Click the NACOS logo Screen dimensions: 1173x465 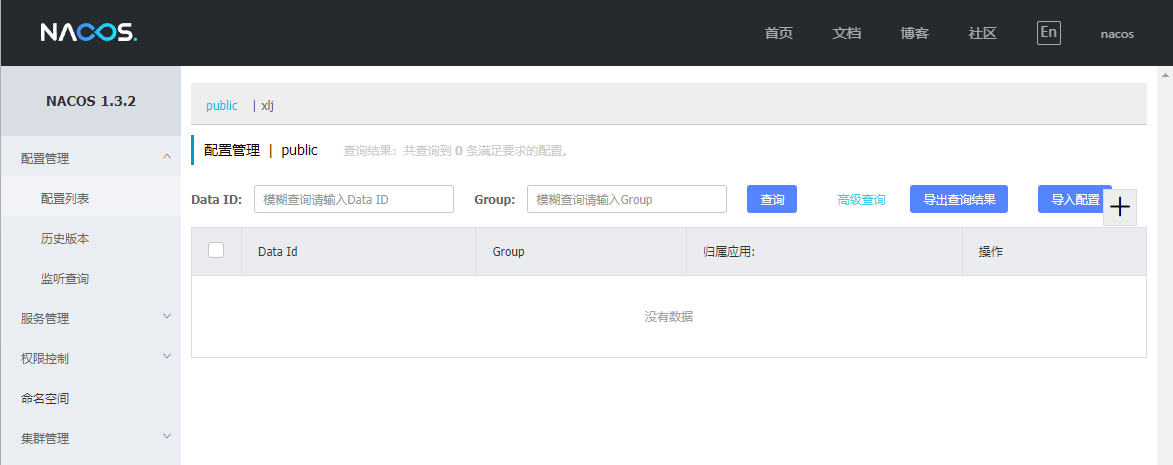88,33
